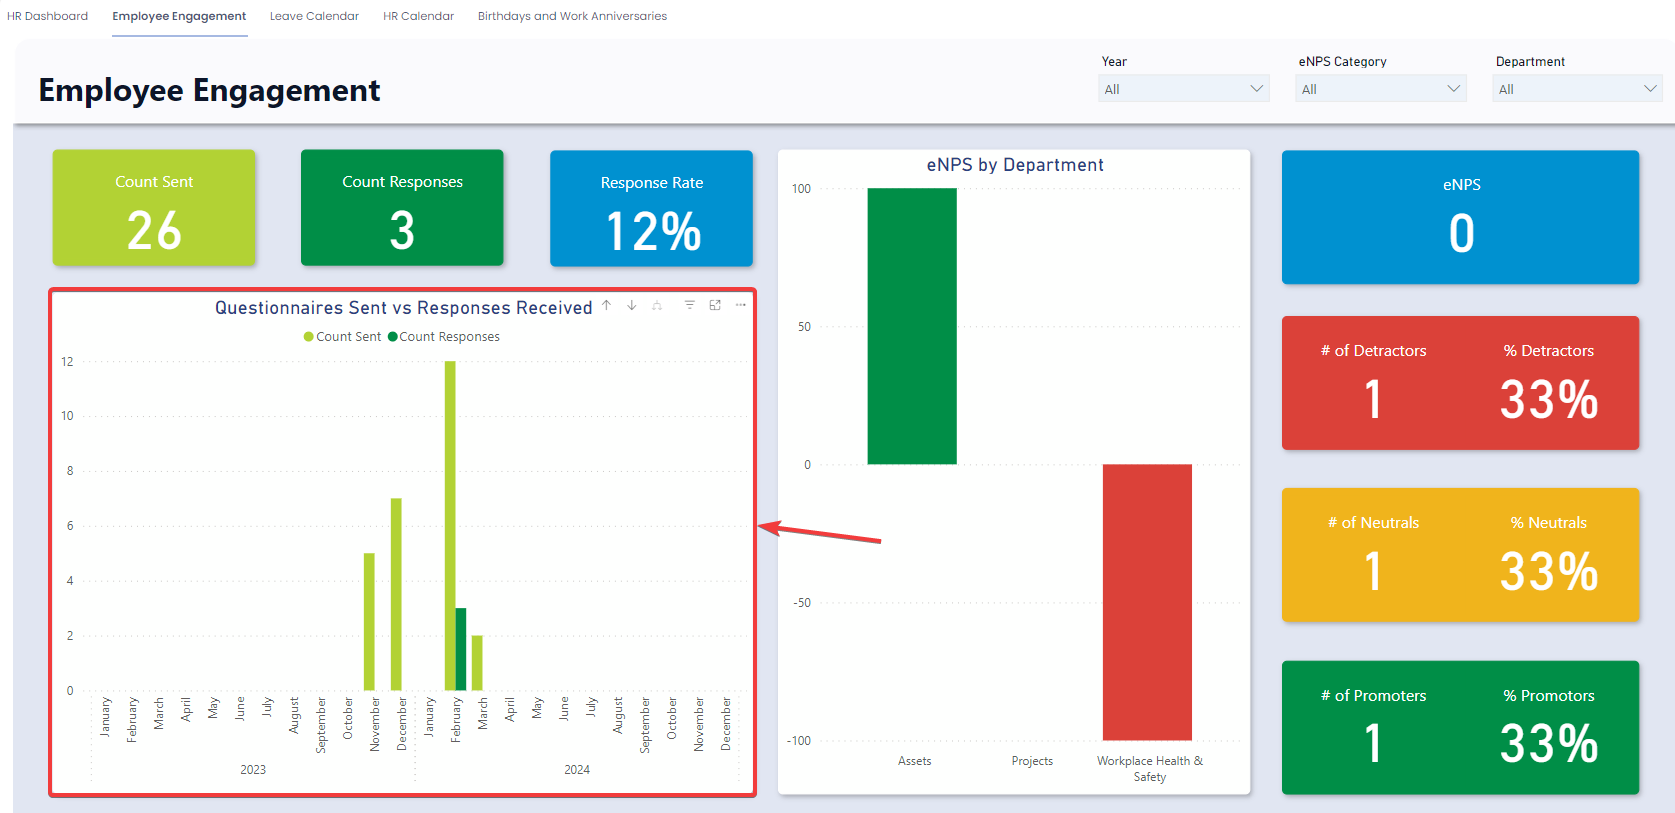This screenshot has height=813, width=1675.
Task: Switch to HR Dashboard tab
Action: pyautogui.click(x=47, y=16)
